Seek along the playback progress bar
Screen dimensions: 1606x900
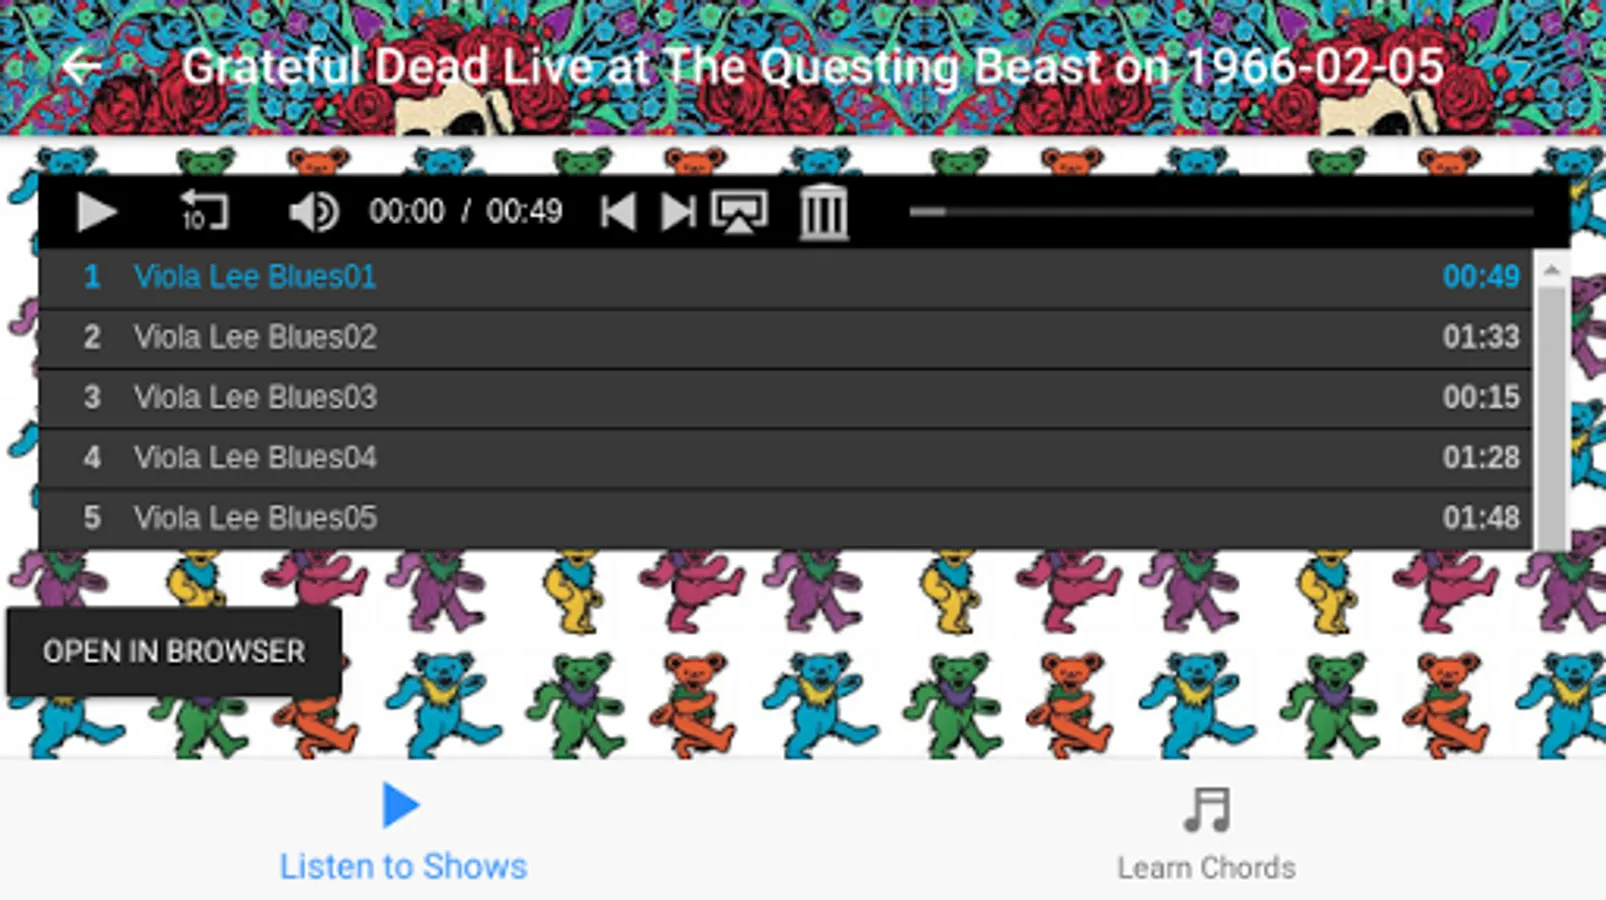click(x=1221, y=212)
